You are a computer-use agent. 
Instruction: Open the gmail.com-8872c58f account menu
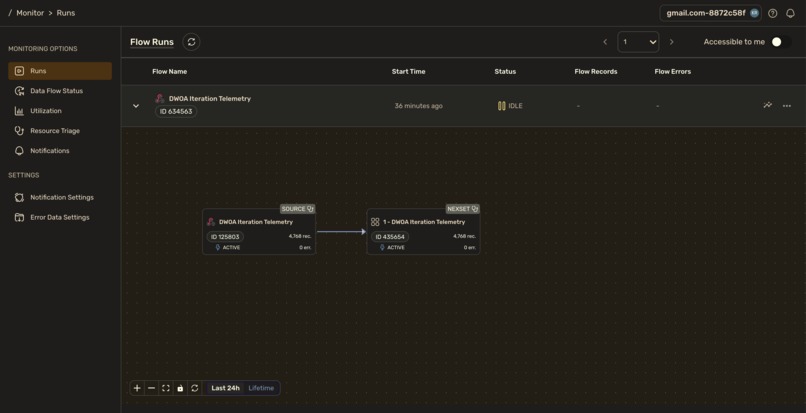[710, 13]
